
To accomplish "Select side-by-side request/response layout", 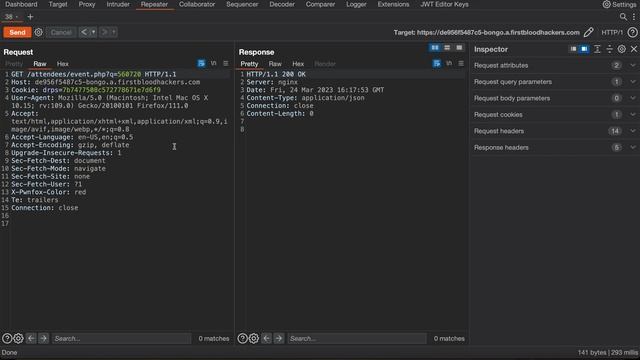I will (x=435, y=48).
